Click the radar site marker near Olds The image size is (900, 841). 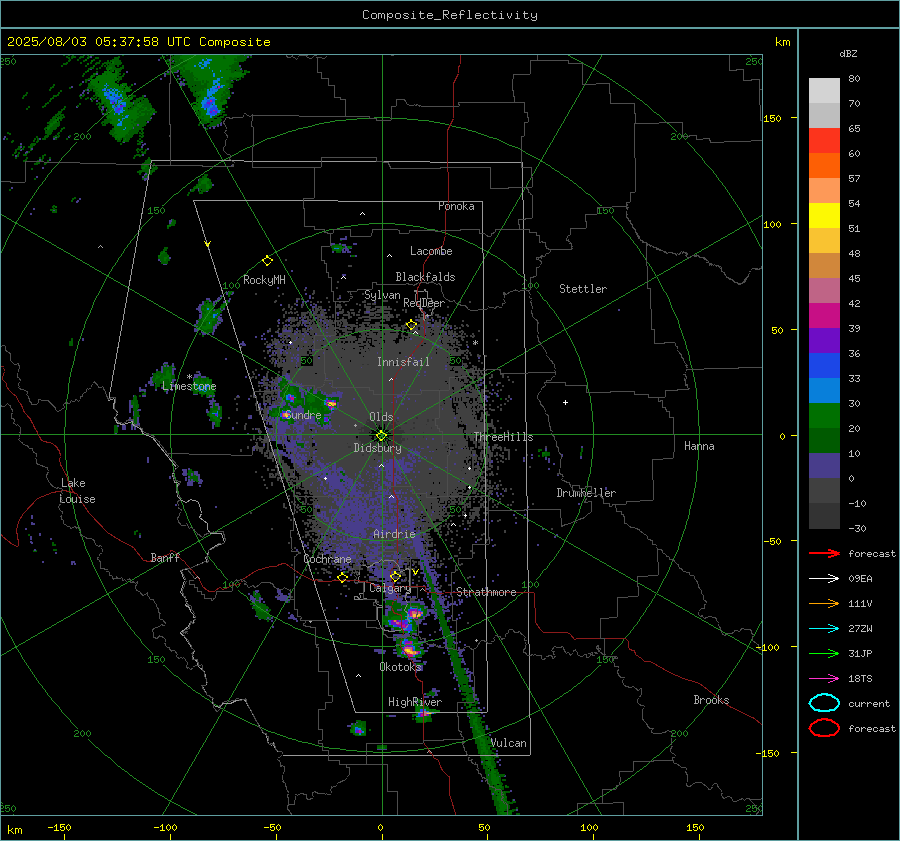(x=381, y=435)
